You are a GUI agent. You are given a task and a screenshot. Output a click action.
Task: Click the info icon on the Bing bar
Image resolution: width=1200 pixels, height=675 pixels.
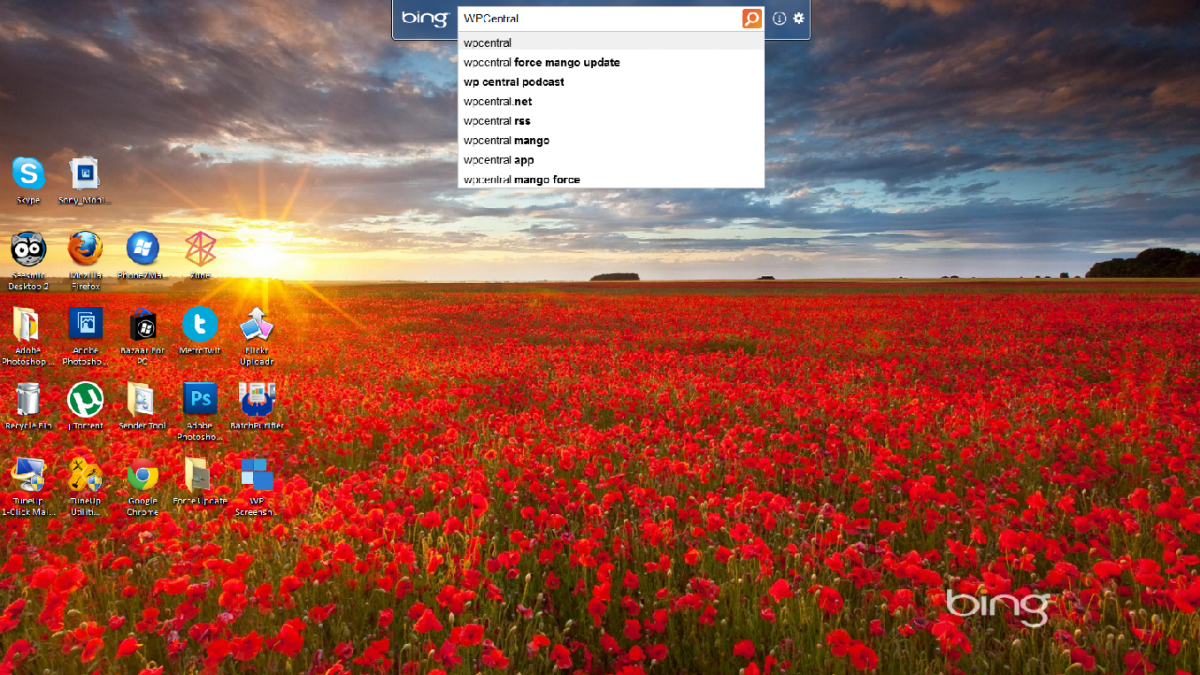pos(777,17)
